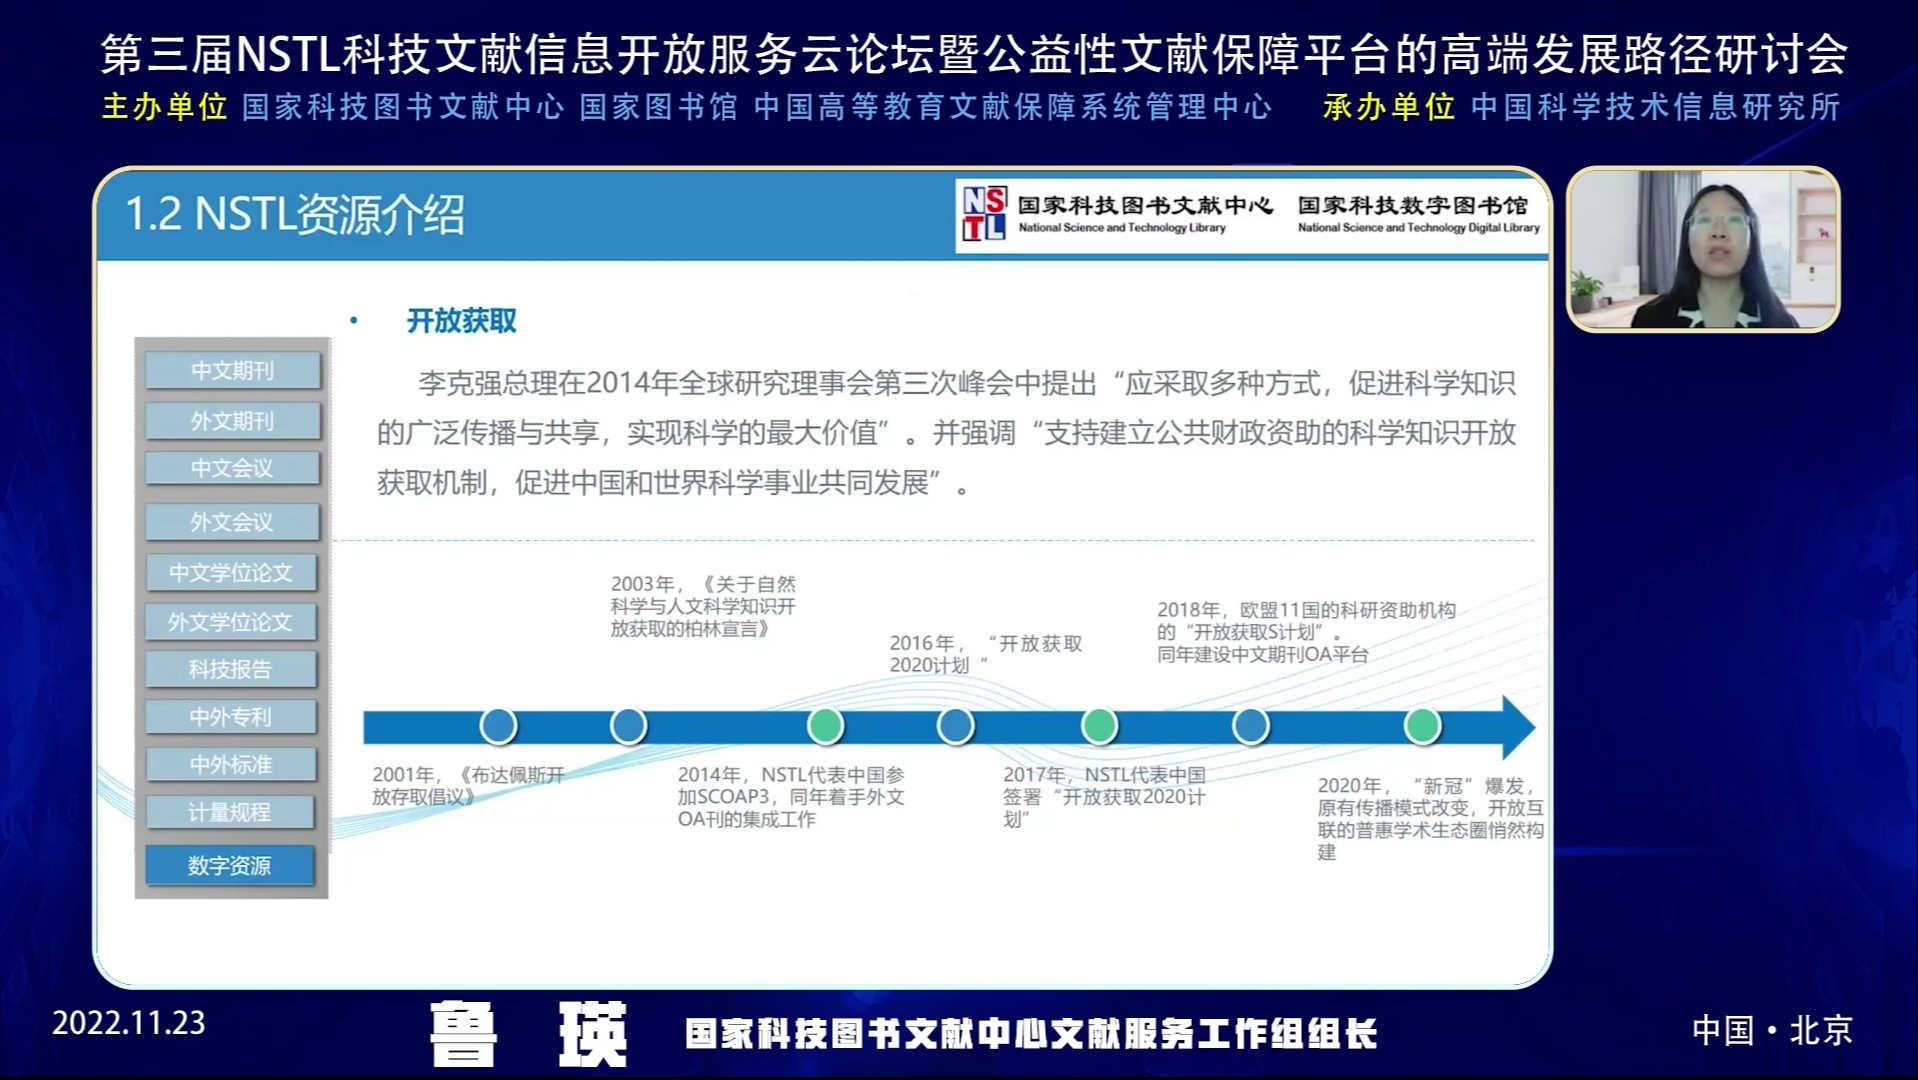Screen dimensions: 1918x1080
Task: Select the blue 2016 timeline marker
Action: click(x=955, y=726)
